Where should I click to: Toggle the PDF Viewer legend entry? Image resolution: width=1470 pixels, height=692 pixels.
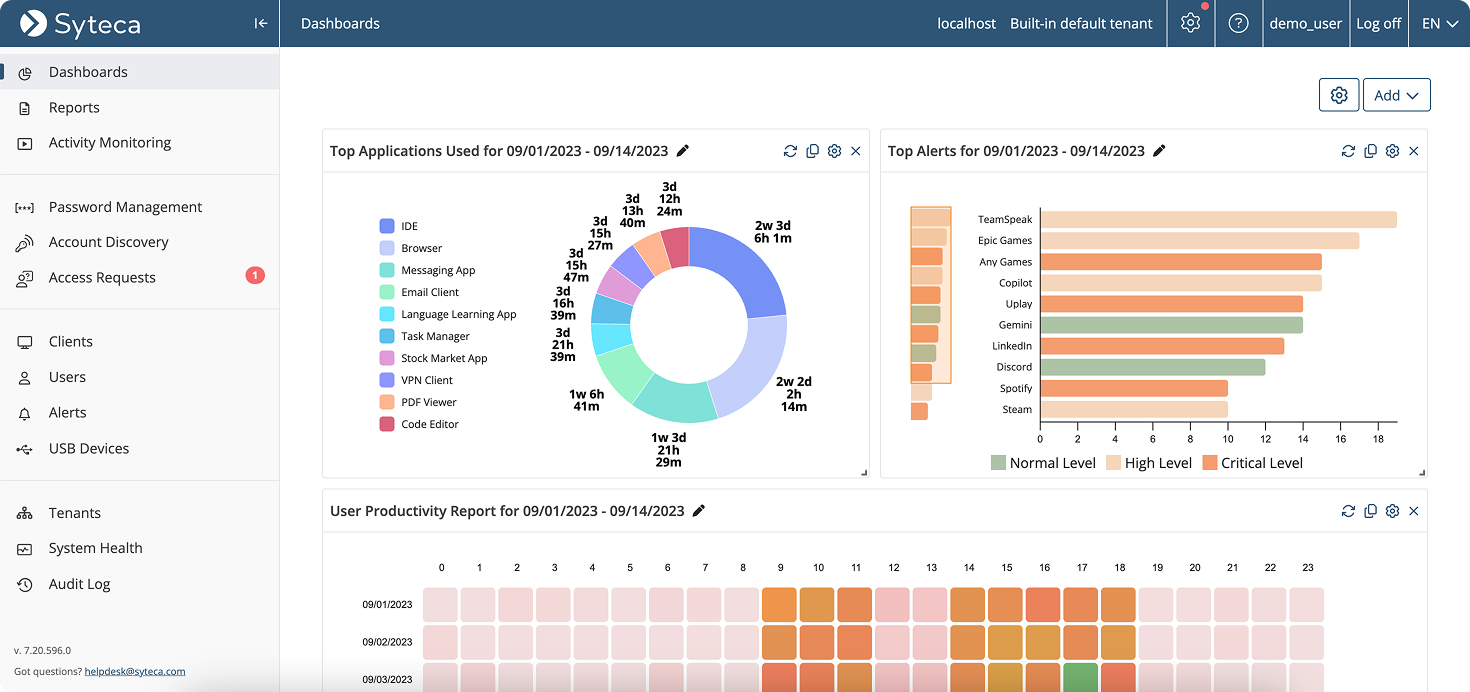point(419,402)
